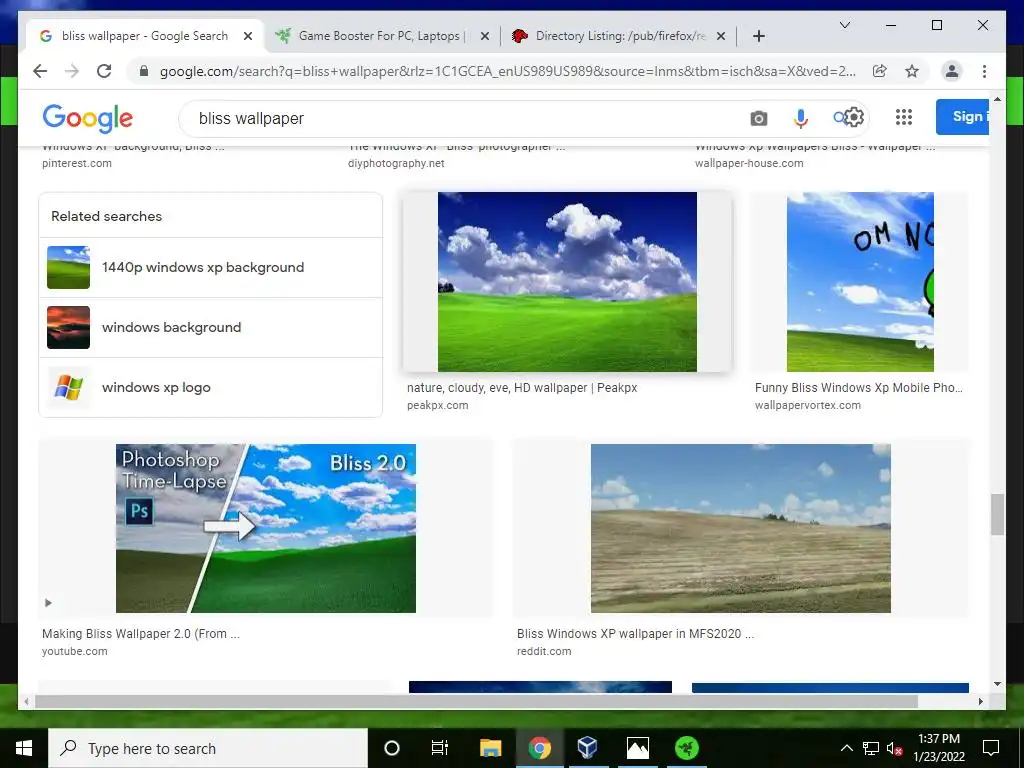1024x768 pixels.
Task: Open the Photos app taskbar icon
Action: click(637, 748)
